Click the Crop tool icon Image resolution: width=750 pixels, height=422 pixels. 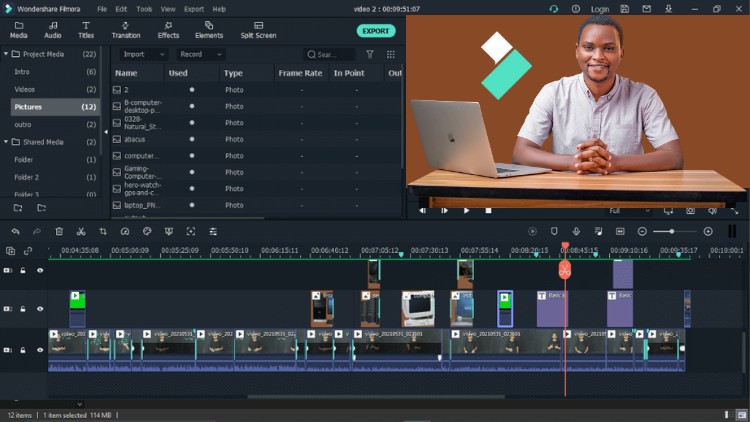[103, 232]
